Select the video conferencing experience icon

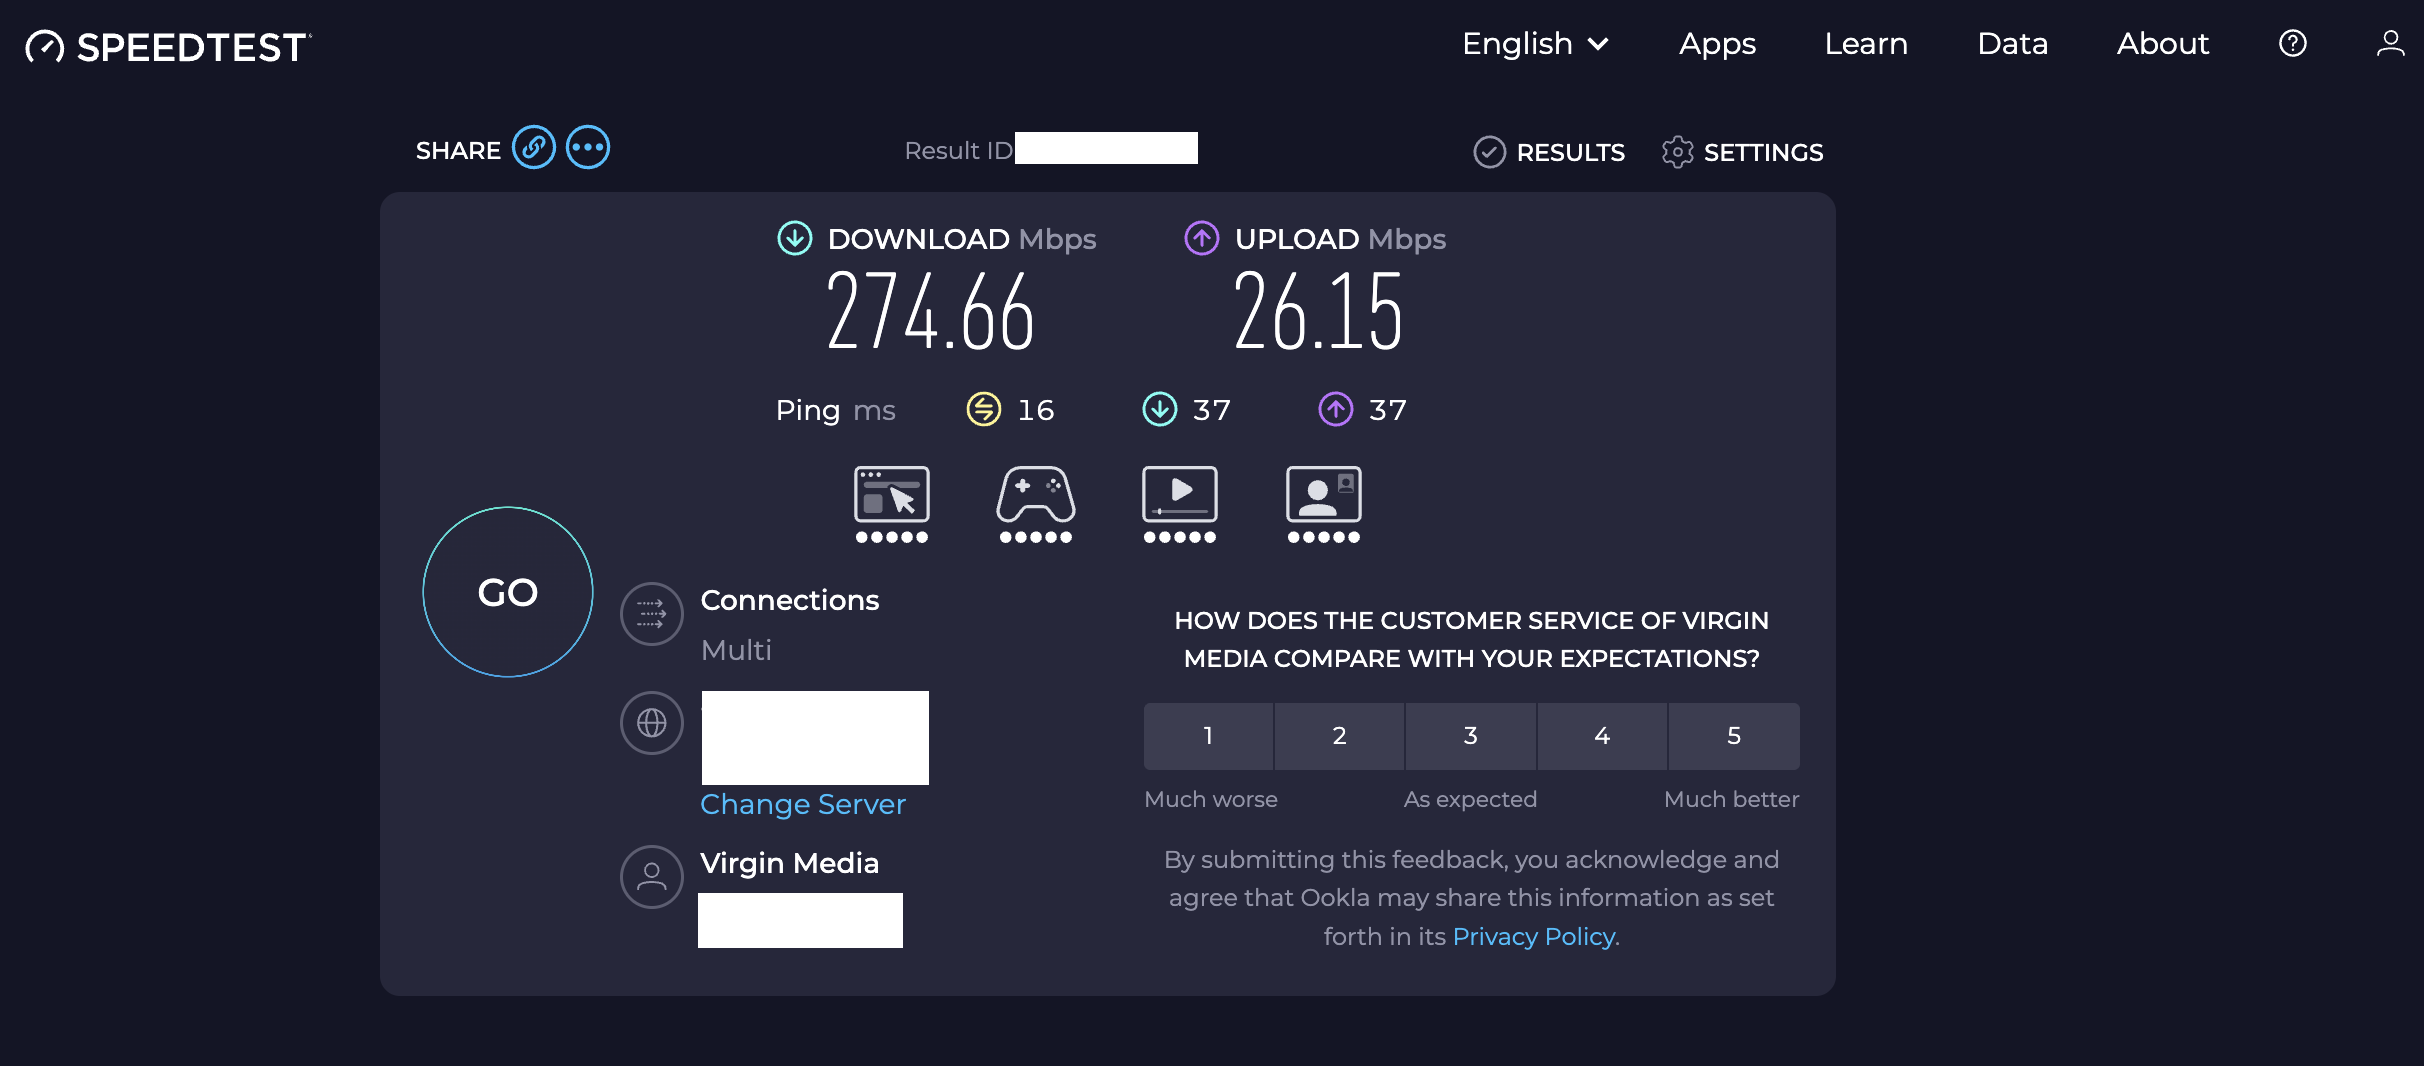coord(1324,504)
